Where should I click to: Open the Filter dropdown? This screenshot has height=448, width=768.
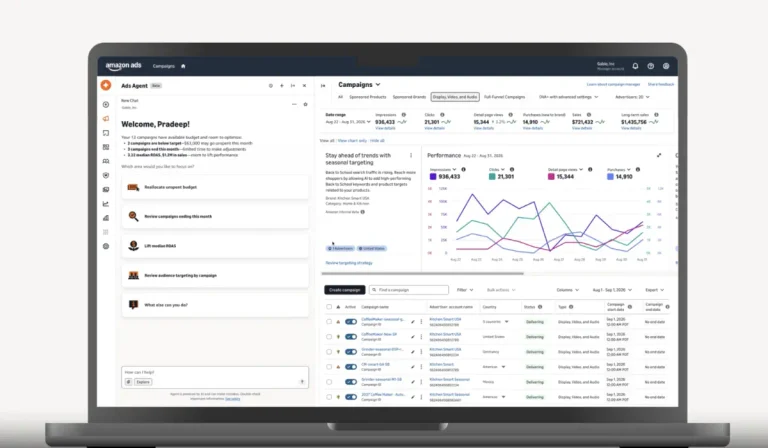(x=465, y=290)
